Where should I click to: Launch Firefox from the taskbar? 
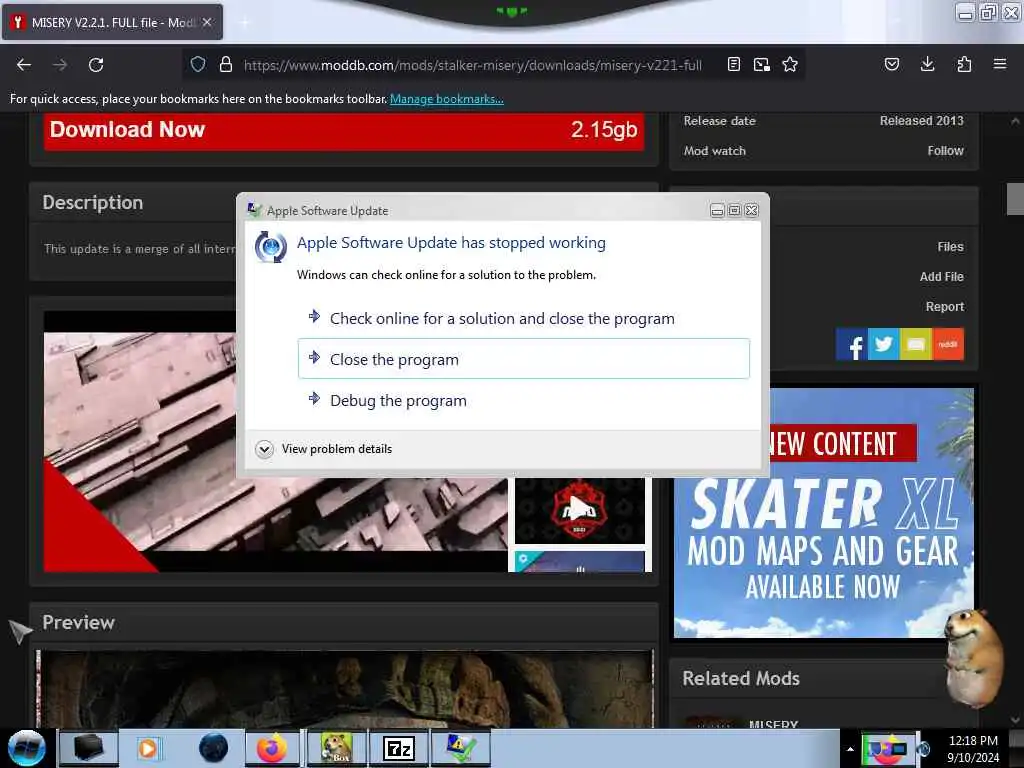(x=272, y=748)
